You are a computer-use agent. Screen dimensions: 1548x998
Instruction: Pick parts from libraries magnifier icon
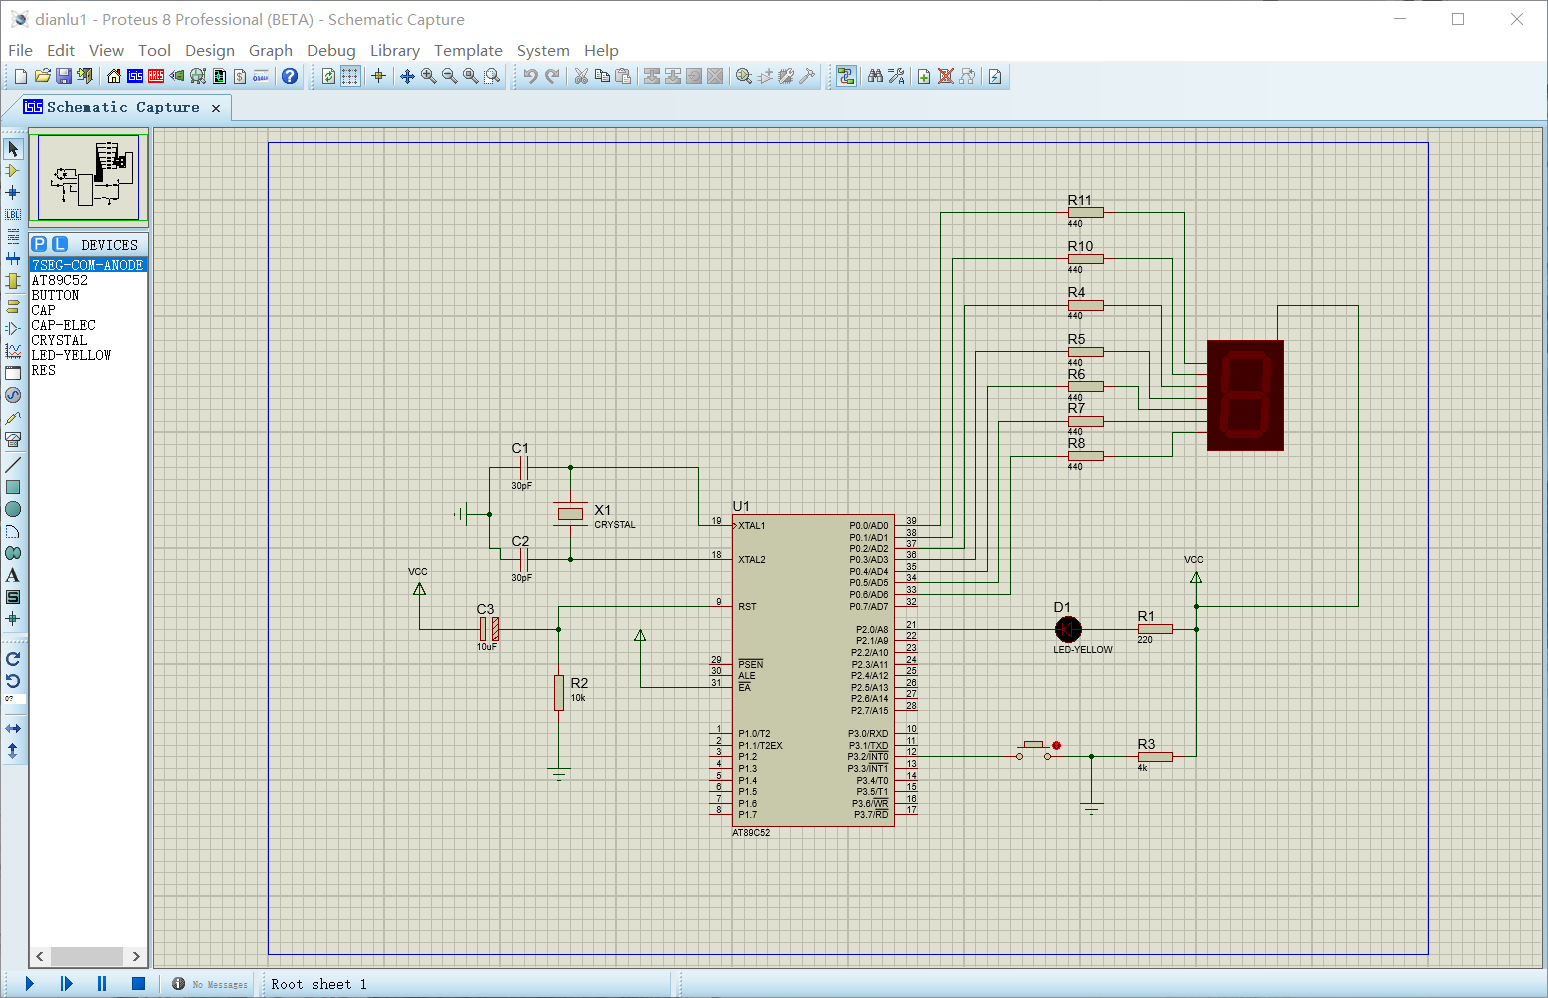[743, 76]
